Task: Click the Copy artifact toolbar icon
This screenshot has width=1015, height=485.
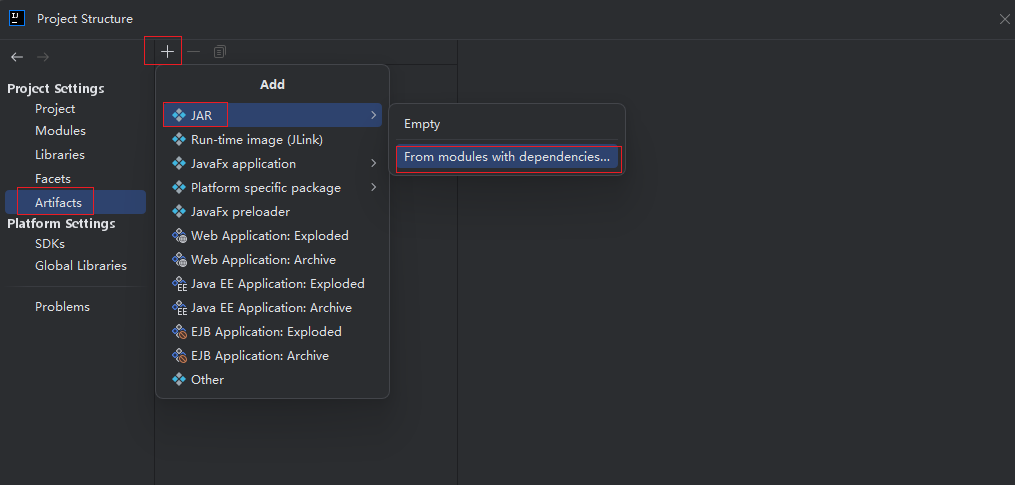Action: pyautogui.click(x=219, y=52)
